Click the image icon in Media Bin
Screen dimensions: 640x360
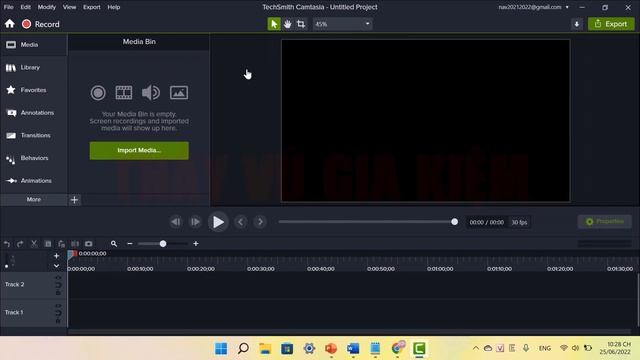179,93
